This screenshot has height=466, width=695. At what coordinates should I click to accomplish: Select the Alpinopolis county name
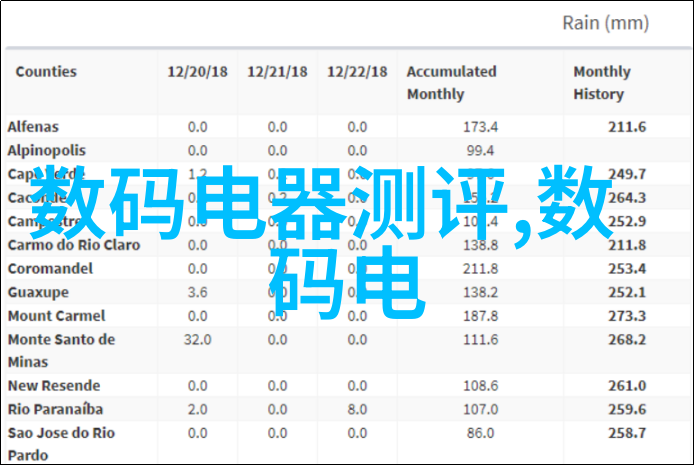point(46,150)
